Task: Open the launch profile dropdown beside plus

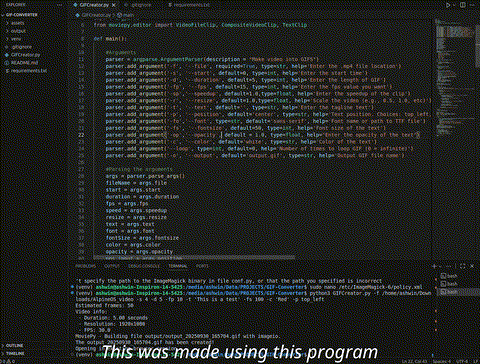Action: click(x=440, y=266)
